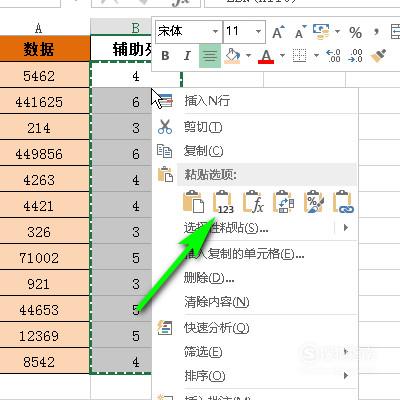Screen dimensions: 400x400
Task: Choose 复制(C) from context menu
Action: tap(254, 151)
